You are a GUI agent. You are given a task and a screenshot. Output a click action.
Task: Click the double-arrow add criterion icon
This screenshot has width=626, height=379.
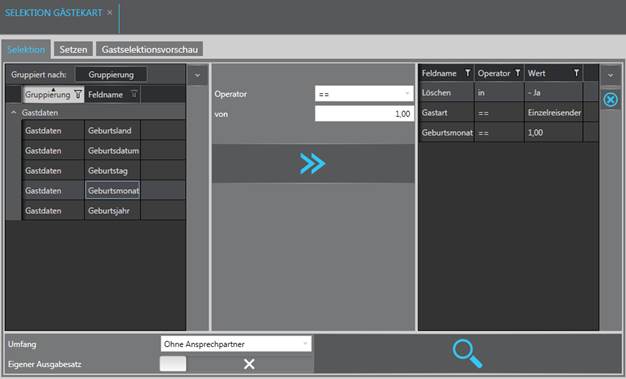(x=313, y=163)
